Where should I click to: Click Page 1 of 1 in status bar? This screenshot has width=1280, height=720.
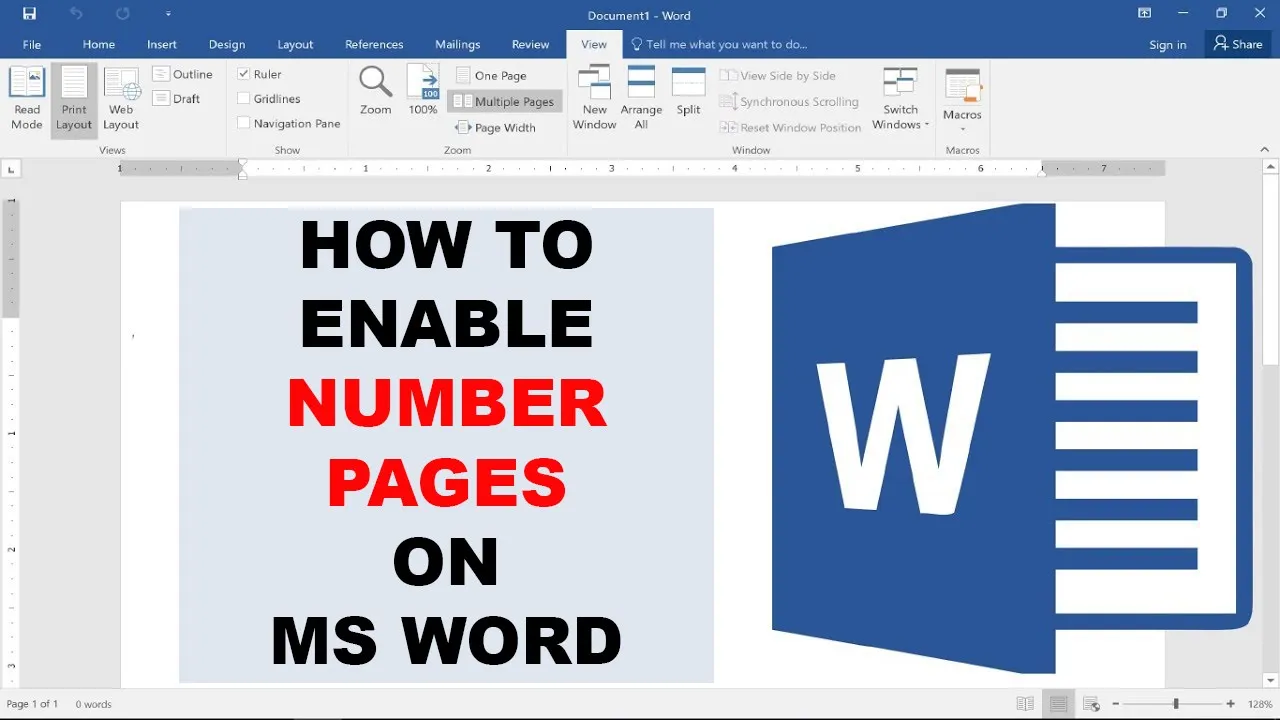point(33,704)
